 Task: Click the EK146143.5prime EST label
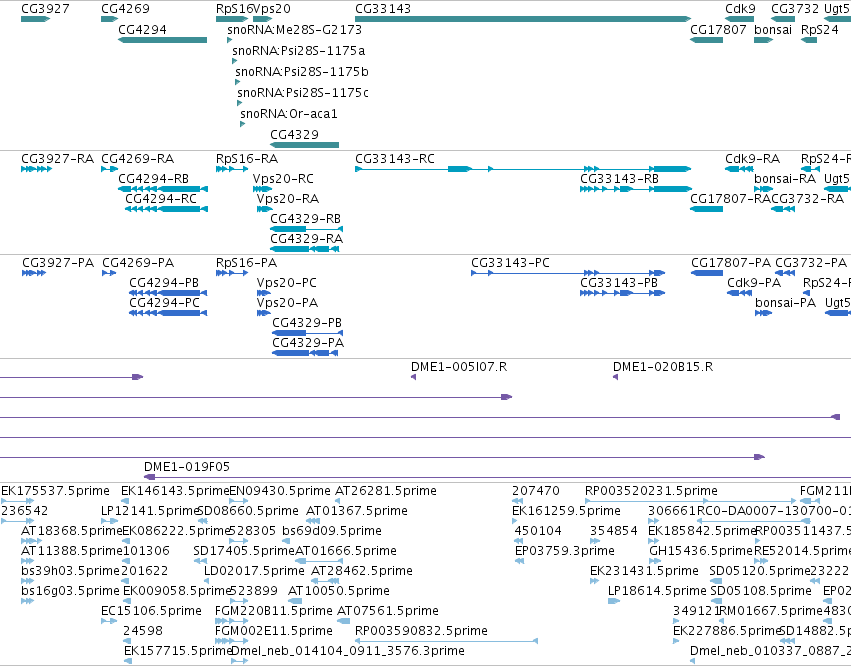[x=175, y=491]
